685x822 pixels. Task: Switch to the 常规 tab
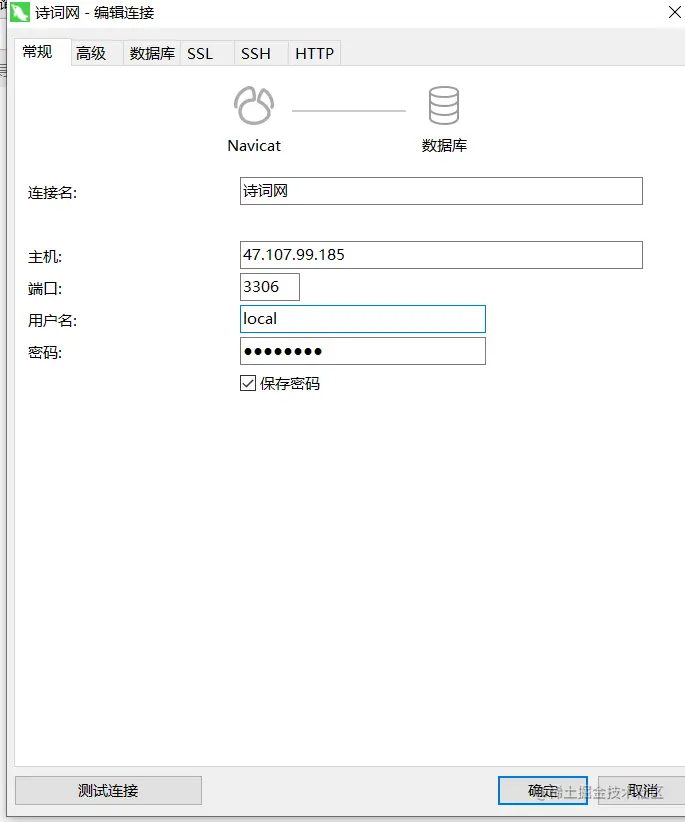pos(42,52)
